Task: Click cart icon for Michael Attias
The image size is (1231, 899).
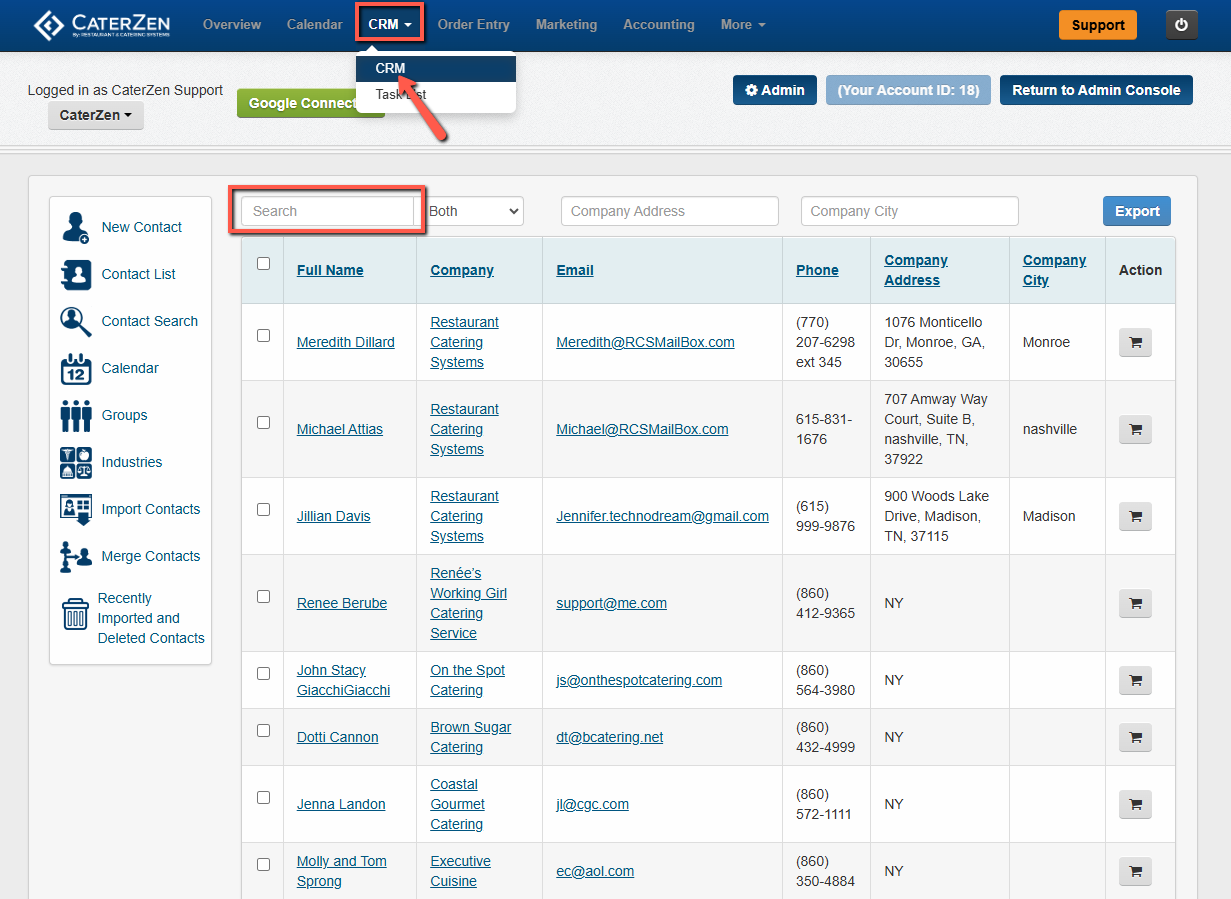Action: click(1135, 429)
